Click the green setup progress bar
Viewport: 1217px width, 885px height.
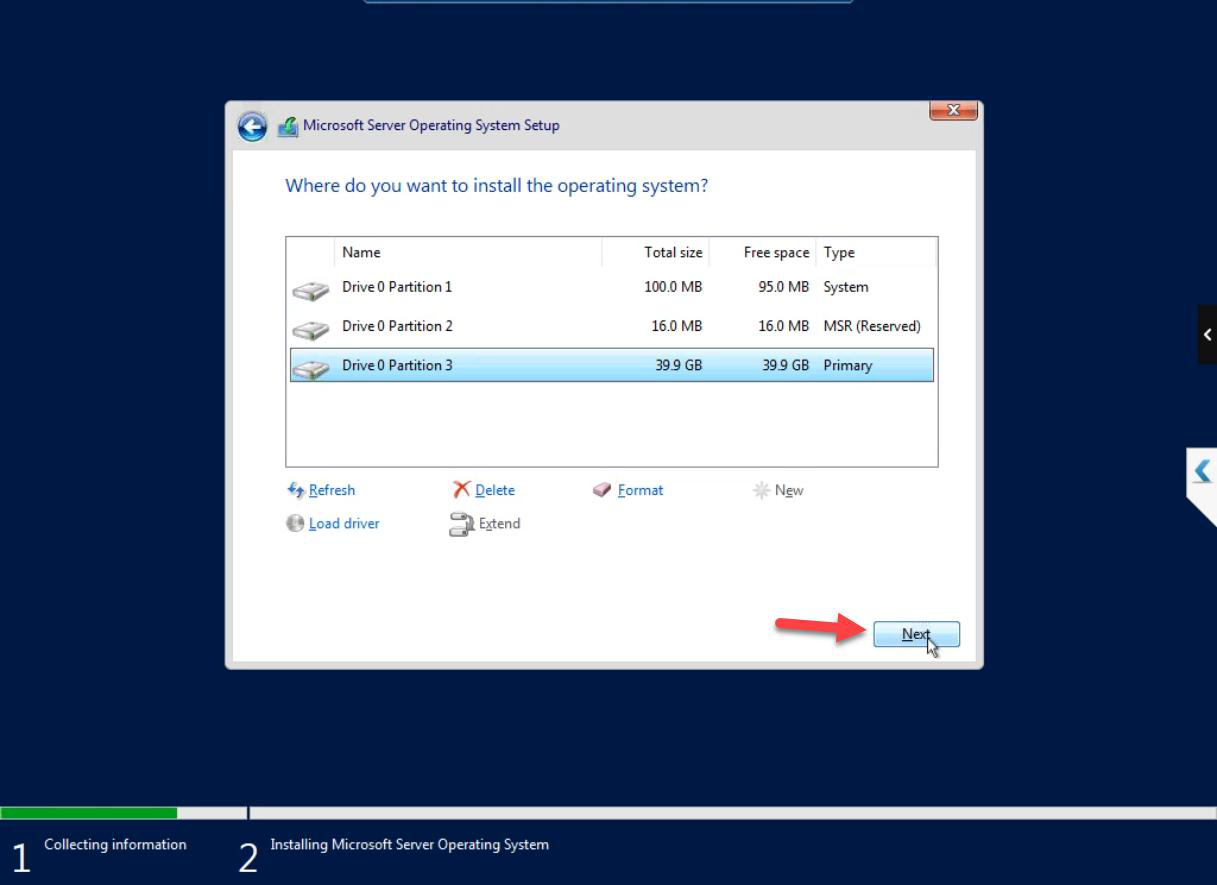[x=89, y=813]
